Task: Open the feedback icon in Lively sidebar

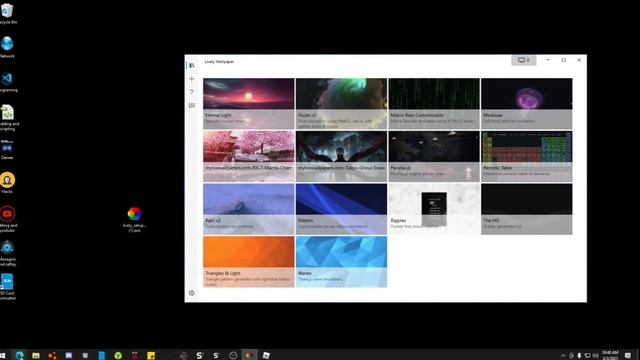Action: (x=192, y=106)
